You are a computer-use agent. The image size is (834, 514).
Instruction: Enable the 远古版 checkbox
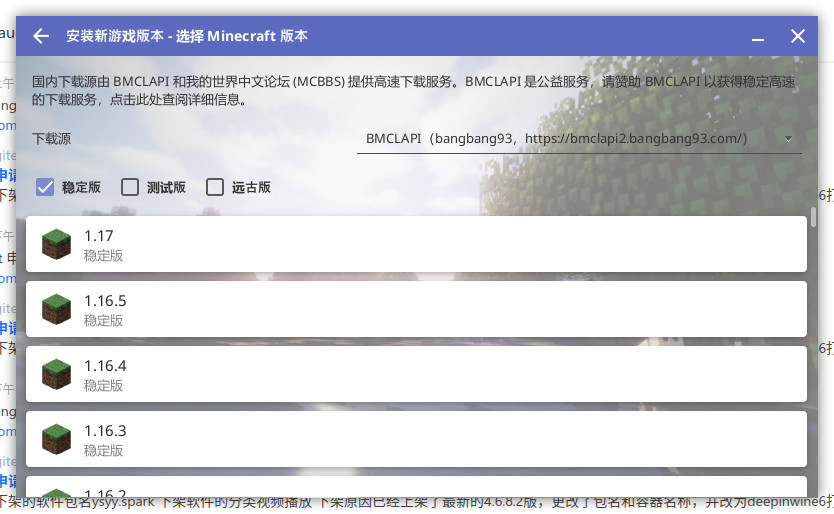point(215,187)
